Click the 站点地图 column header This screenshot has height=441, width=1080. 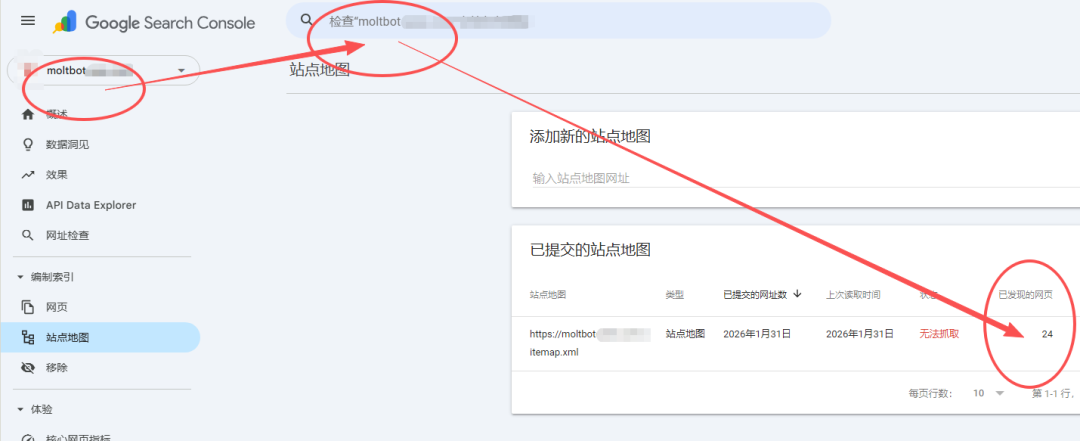[x=548, y=294]
